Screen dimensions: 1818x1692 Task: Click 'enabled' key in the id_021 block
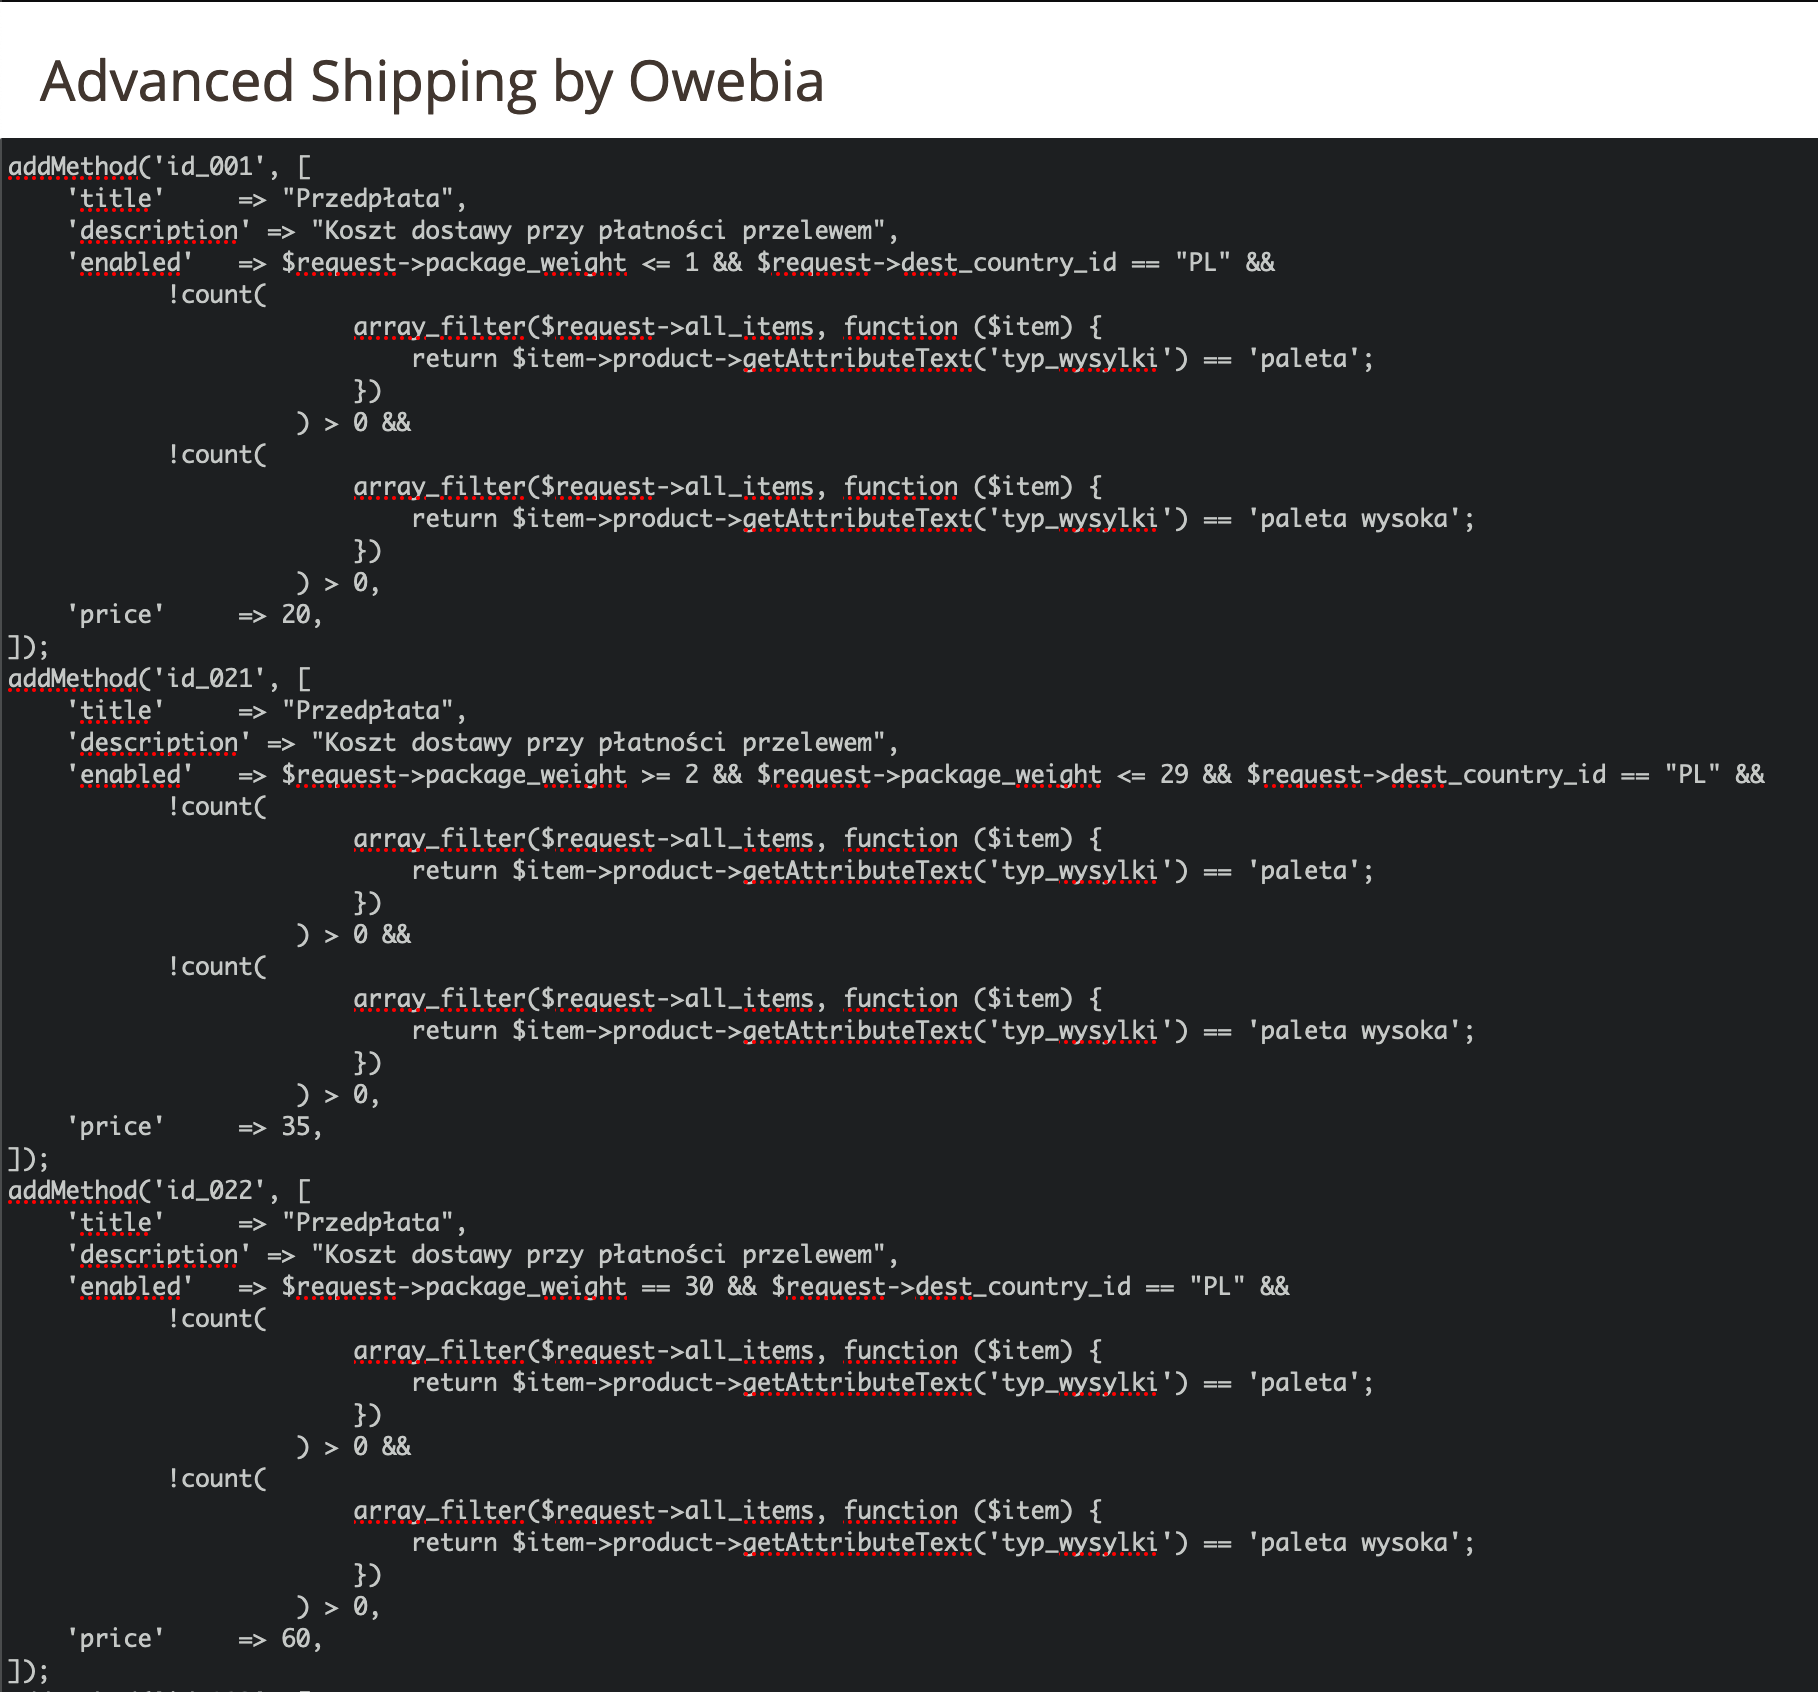(129, 775)
